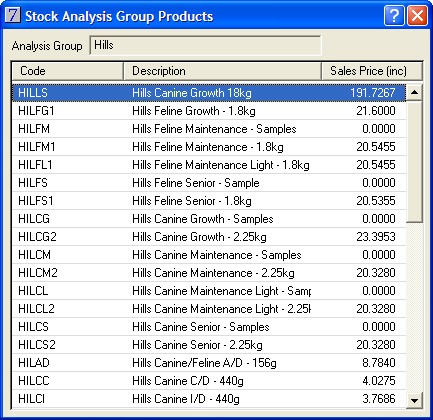Sort by Sales Price (inc) column header
The height and width of the screenshot is (420, 433).
point(372,71)
